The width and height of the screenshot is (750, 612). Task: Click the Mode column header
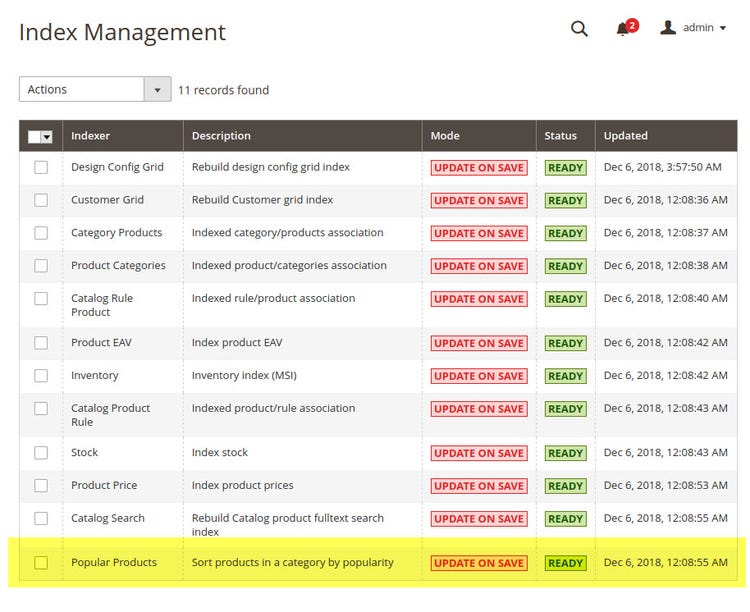point(445,136)
